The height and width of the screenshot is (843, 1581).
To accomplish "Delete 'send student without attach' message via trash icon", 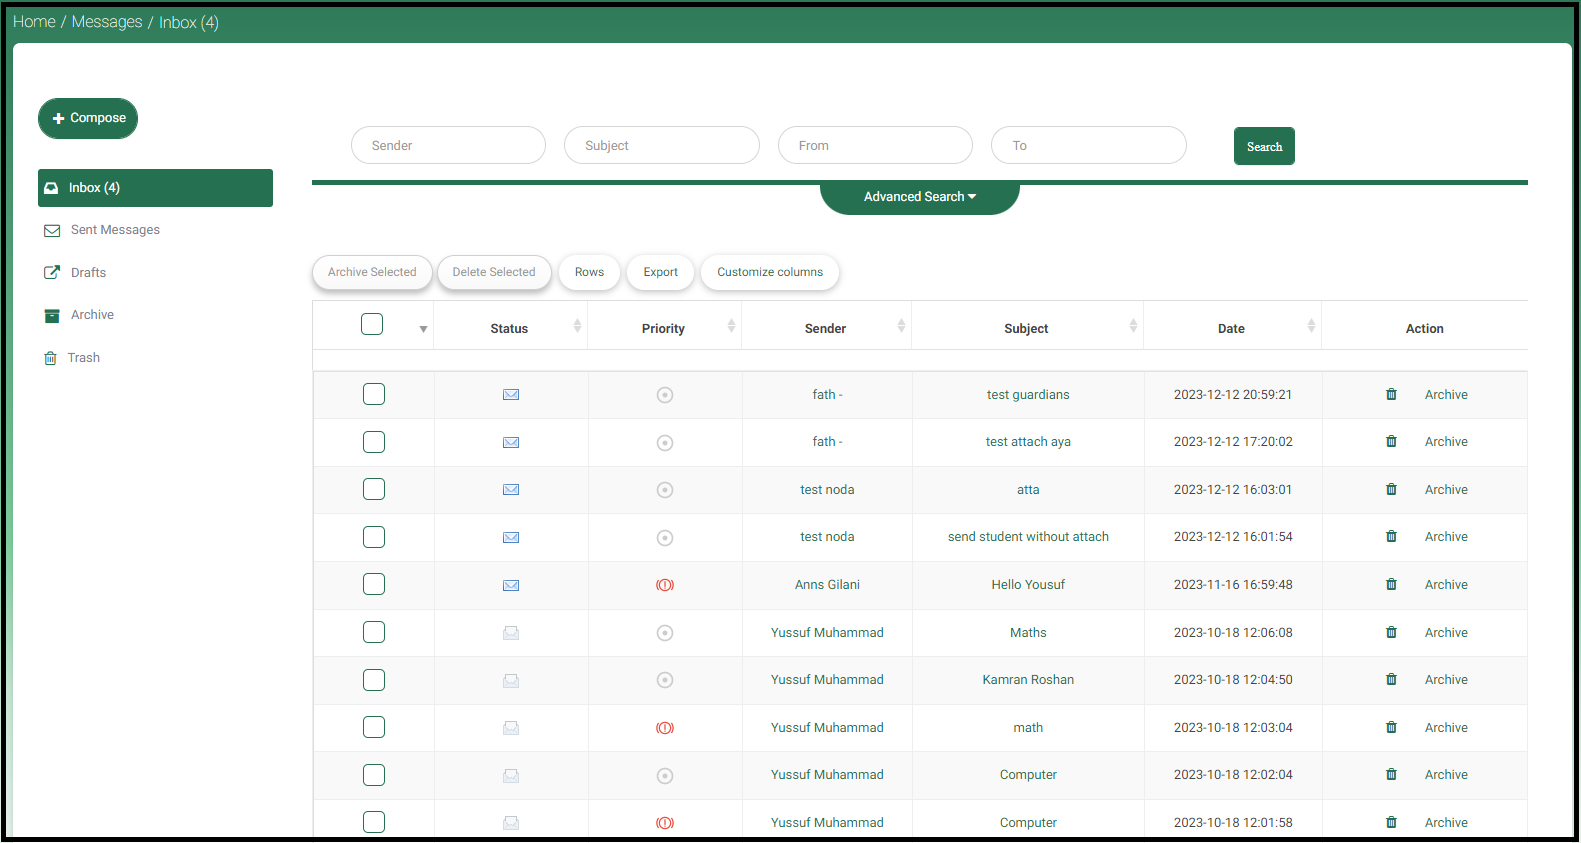I will [1391, 536].
